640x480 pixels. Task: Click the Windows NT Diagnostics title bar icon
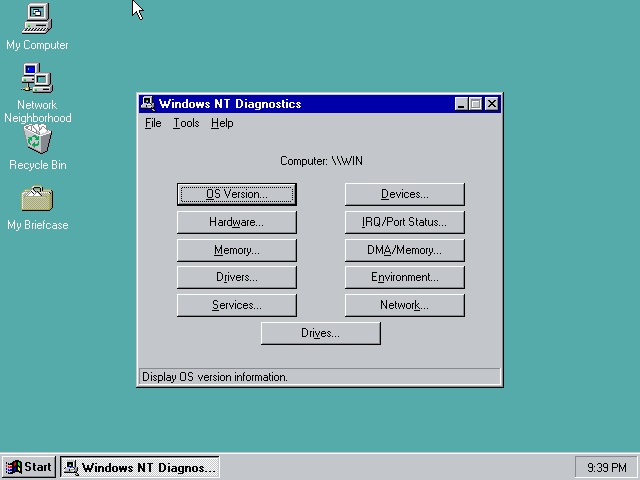(x=148, y=103)
